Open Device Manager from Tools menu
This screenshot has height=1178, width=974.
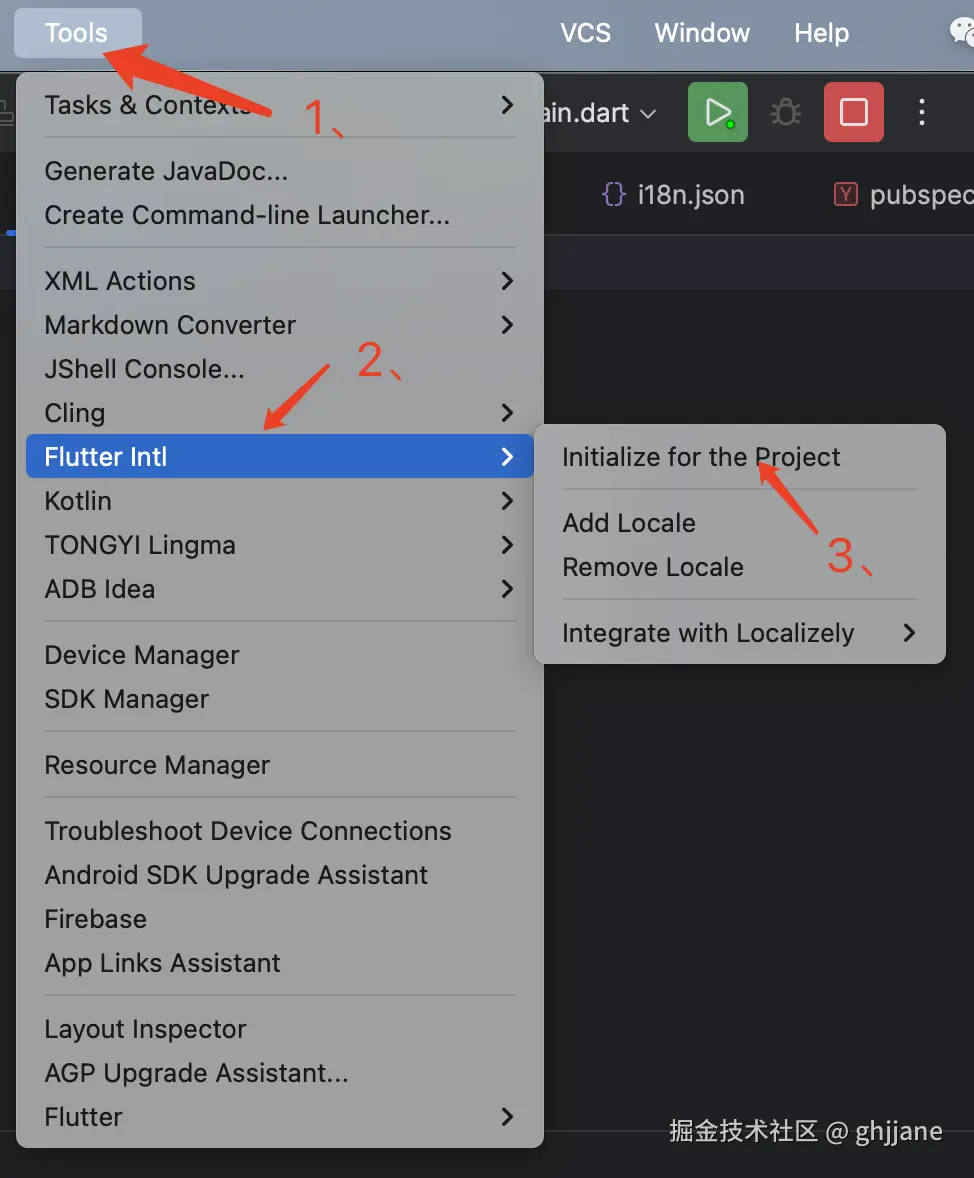142,655
